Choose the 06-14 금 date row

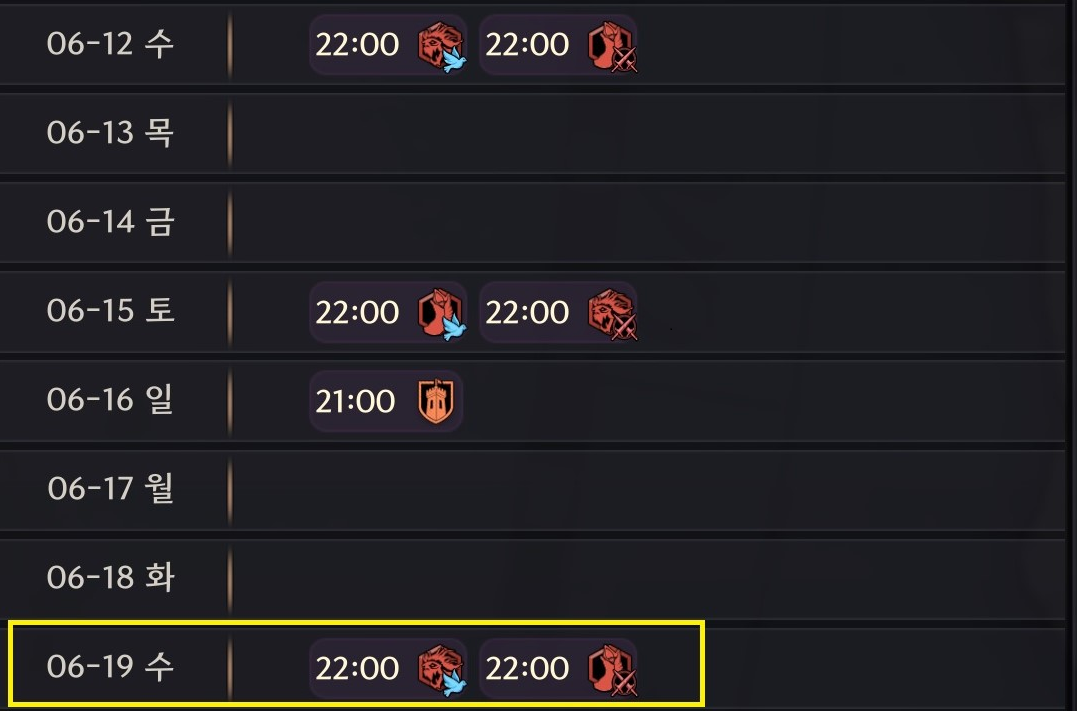coord(532,223)
